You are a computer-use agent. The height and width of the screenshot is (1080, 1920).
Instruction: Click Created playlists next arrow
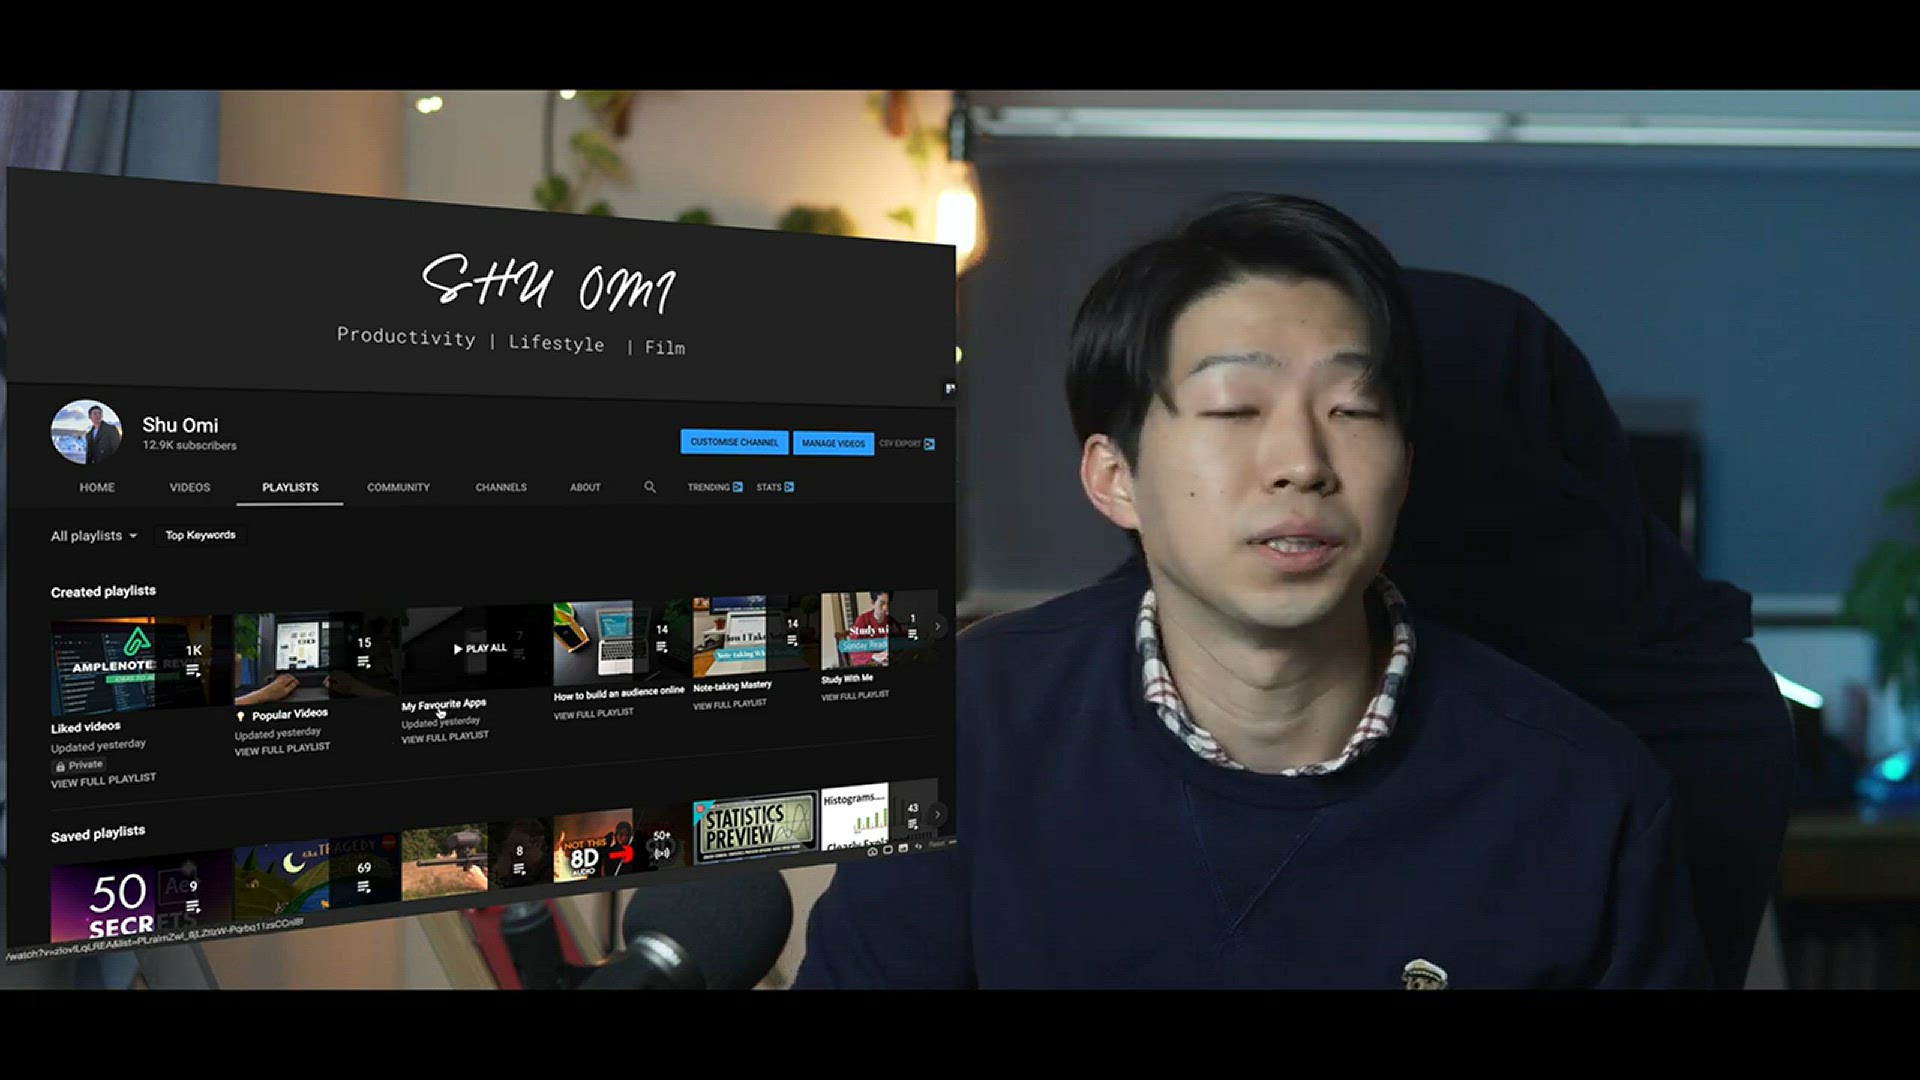(937, 627)
